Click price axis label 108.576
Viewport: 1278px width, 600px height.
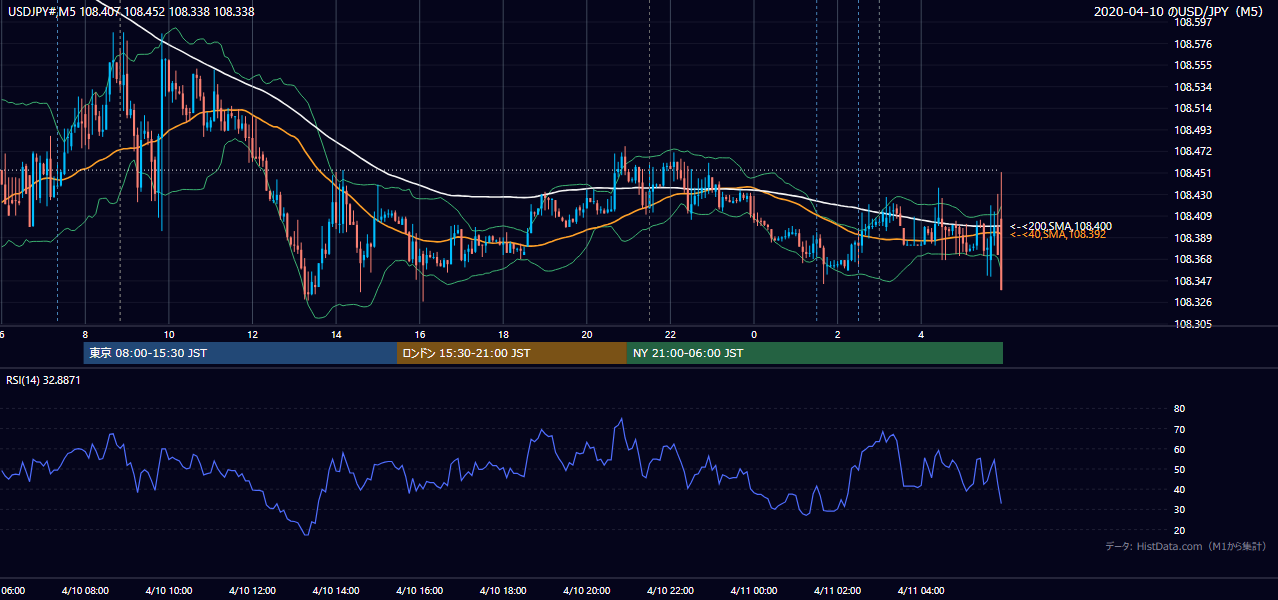1194,44
